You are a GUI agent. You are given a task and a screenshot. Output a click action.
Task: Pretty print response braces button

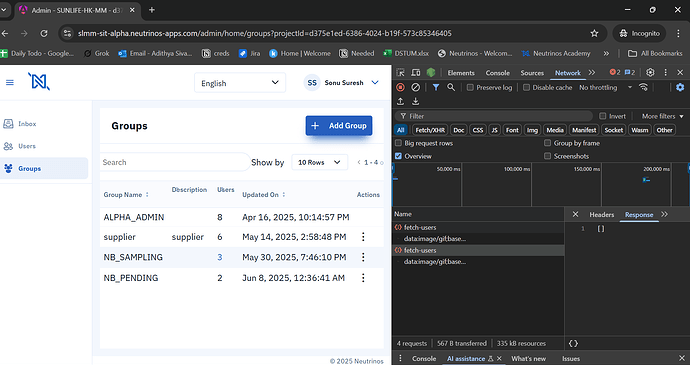coord(573,343)
